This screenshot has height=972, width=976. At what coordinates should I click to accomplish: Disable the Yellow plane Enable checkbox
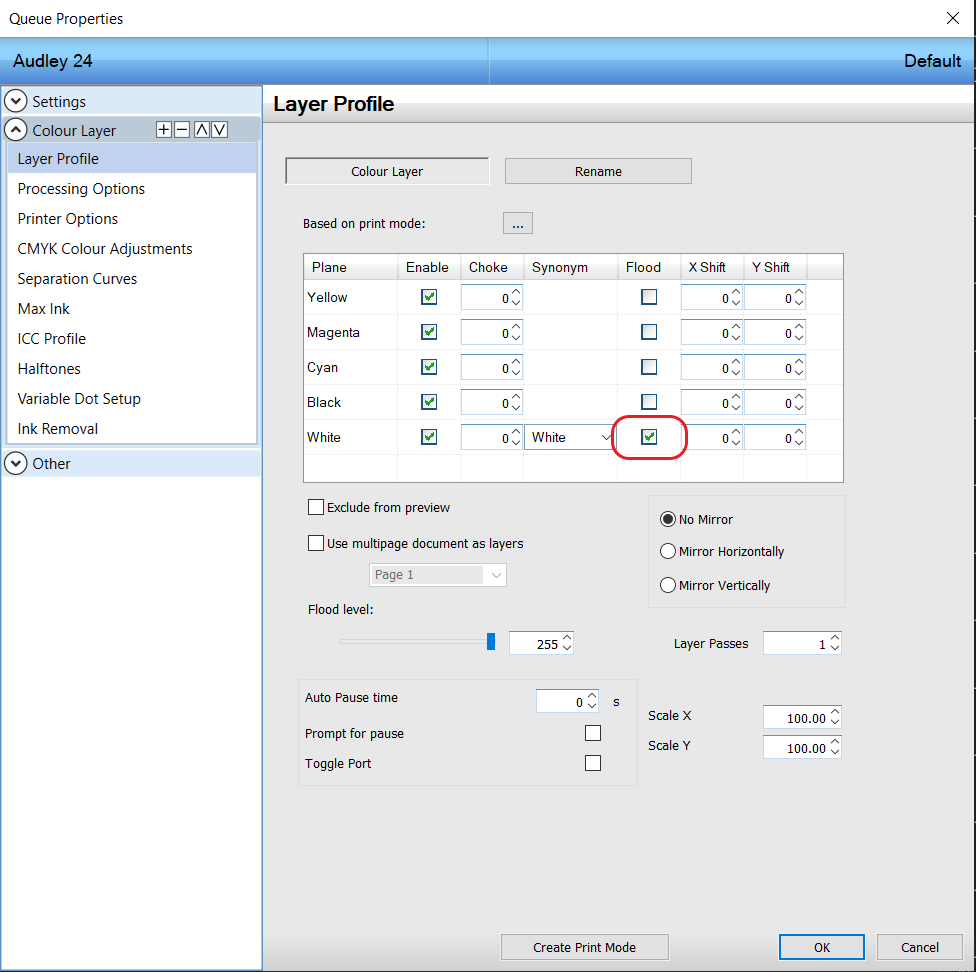[x=429, y=297]
